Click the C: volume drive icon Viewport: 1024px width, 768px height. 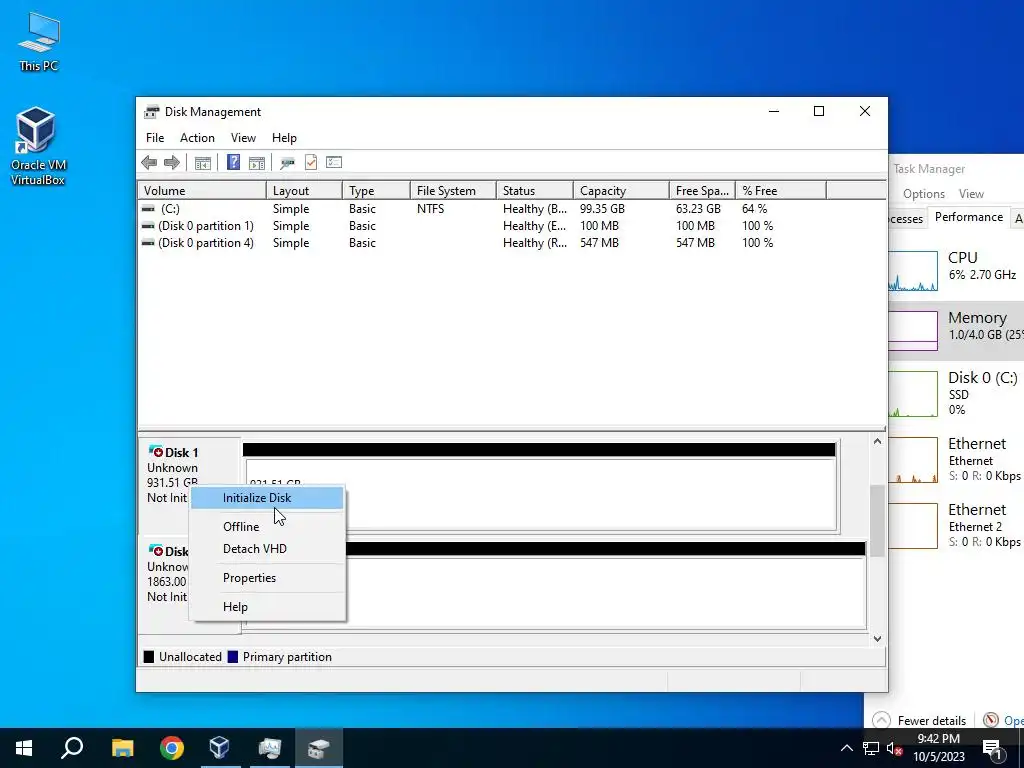pos(148,209)
